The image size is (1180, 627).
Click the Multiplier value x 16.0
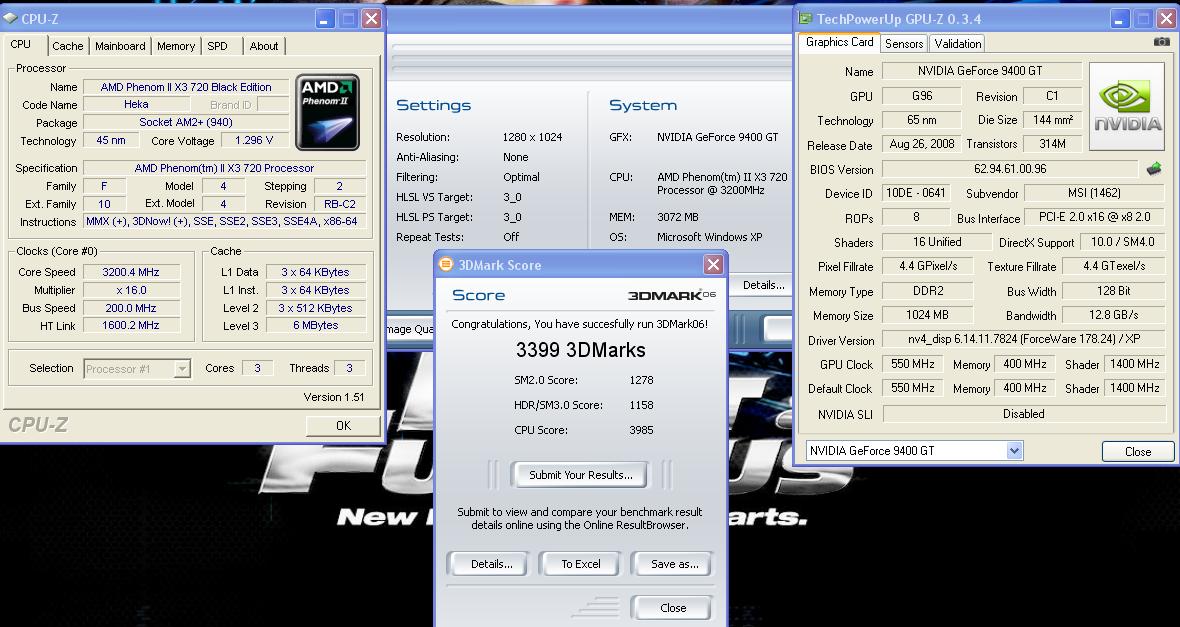click(x=131, y=290)
